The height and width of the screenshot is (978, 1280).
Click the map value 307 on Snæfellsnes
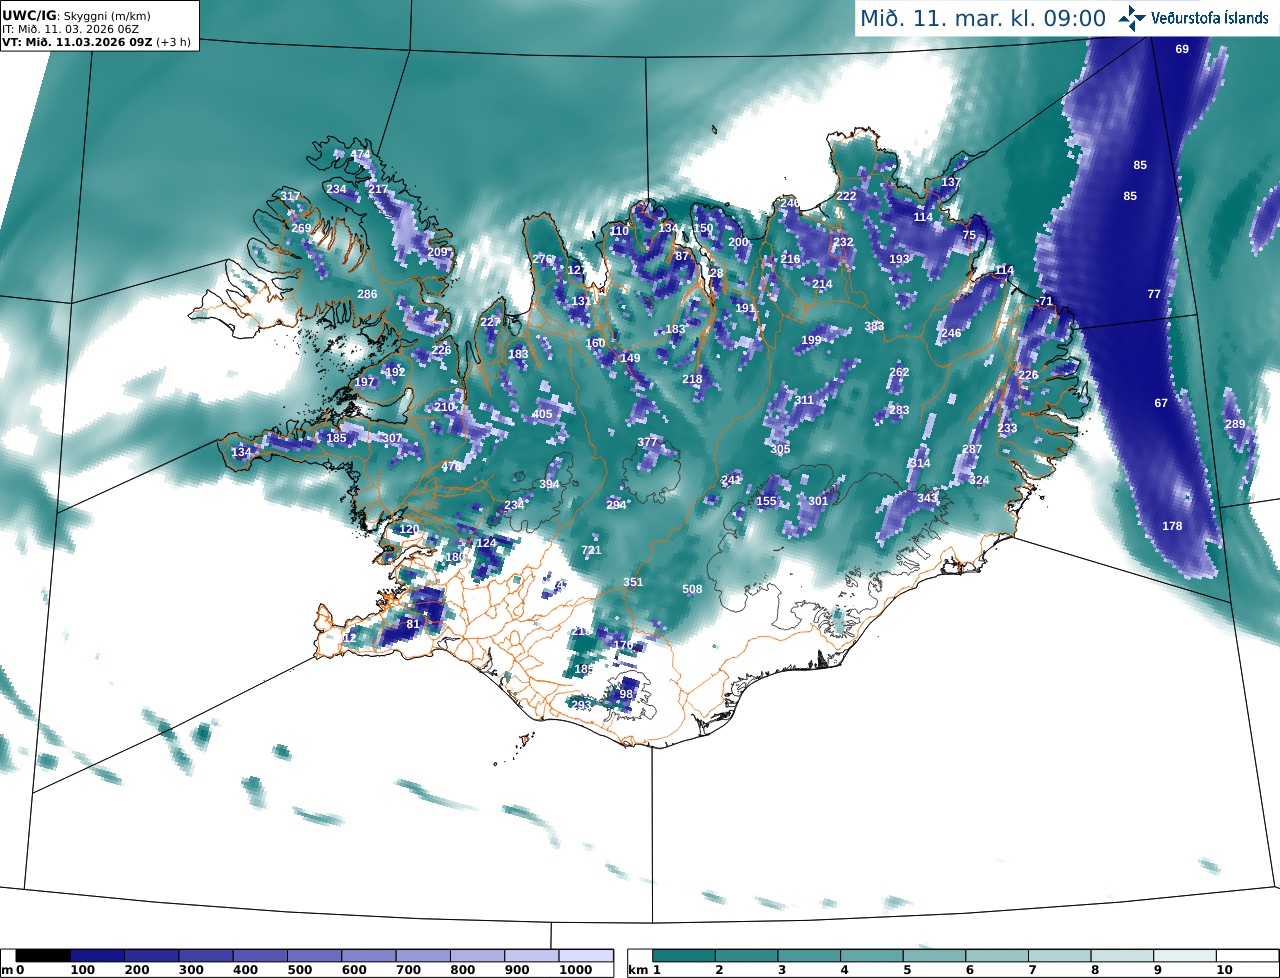pos(393,438)
